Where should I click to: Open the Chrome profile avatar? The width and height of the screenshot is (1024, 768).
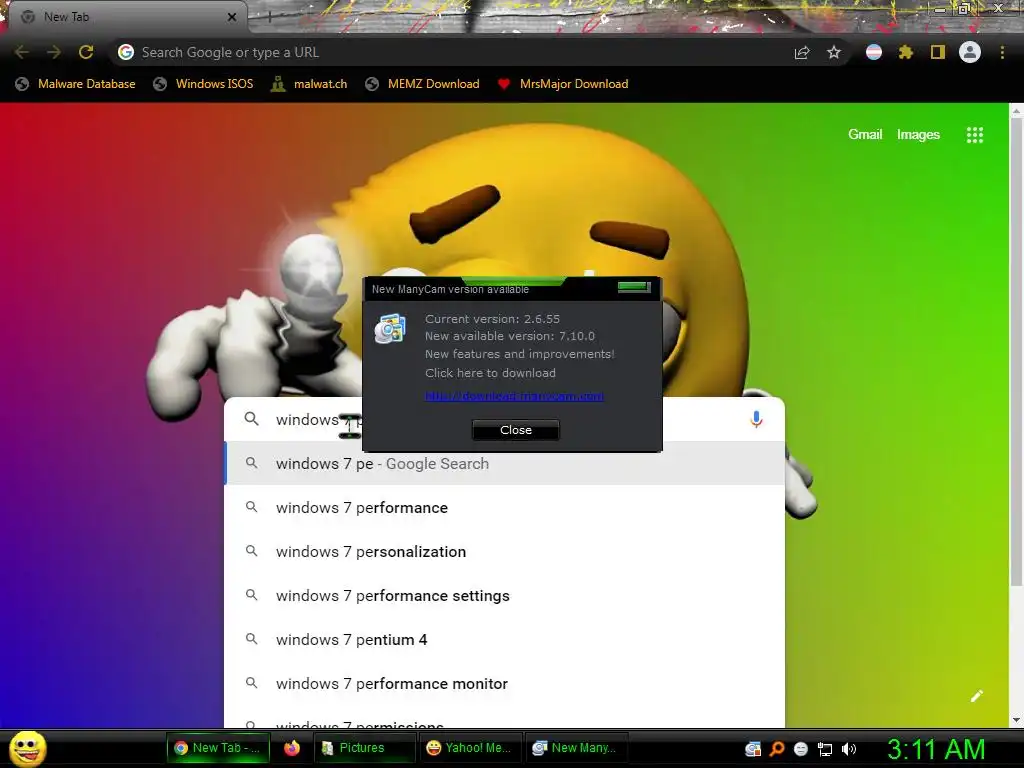(970, 52)
